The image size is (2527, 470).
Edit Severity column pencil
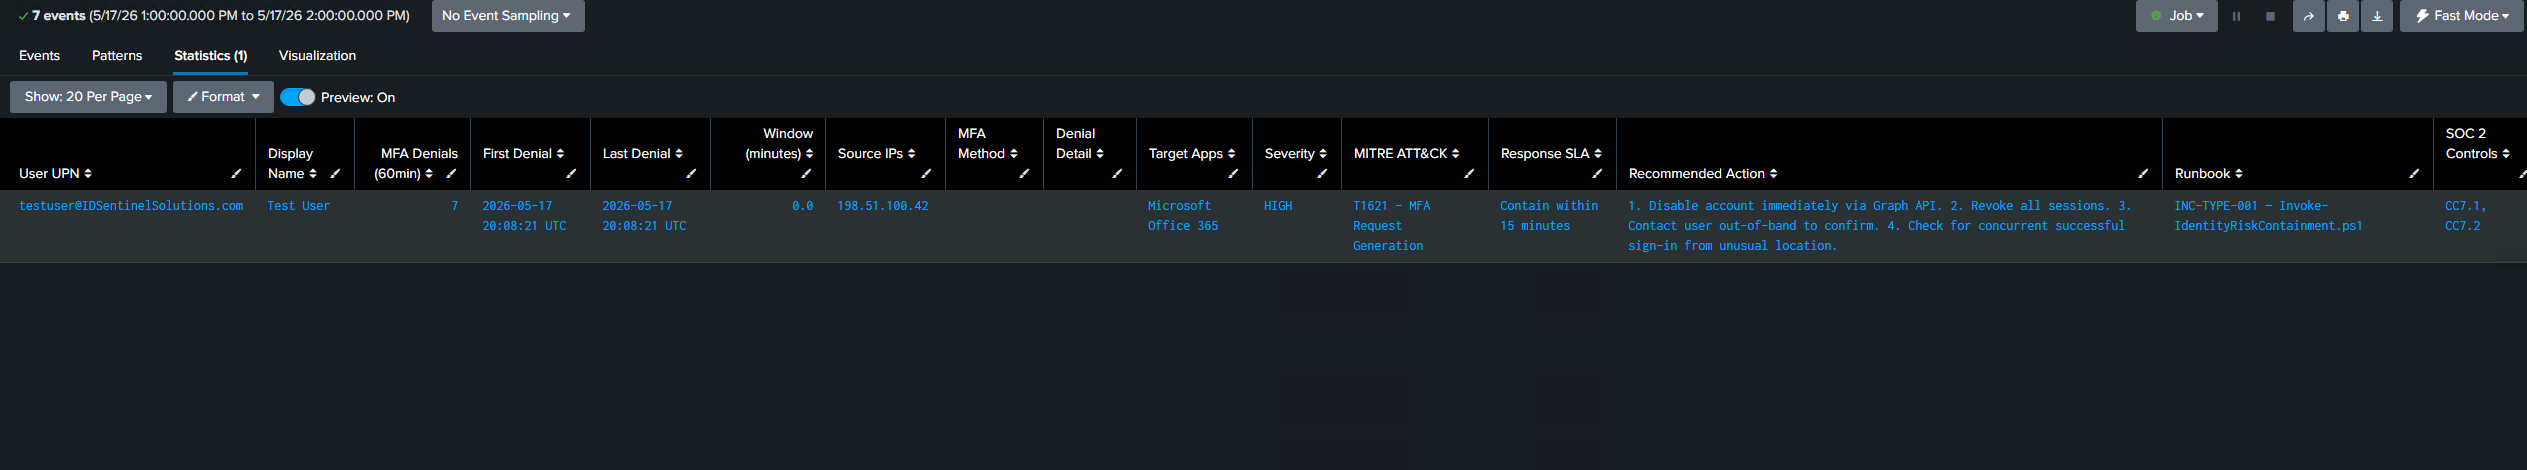pos(1322,174)
